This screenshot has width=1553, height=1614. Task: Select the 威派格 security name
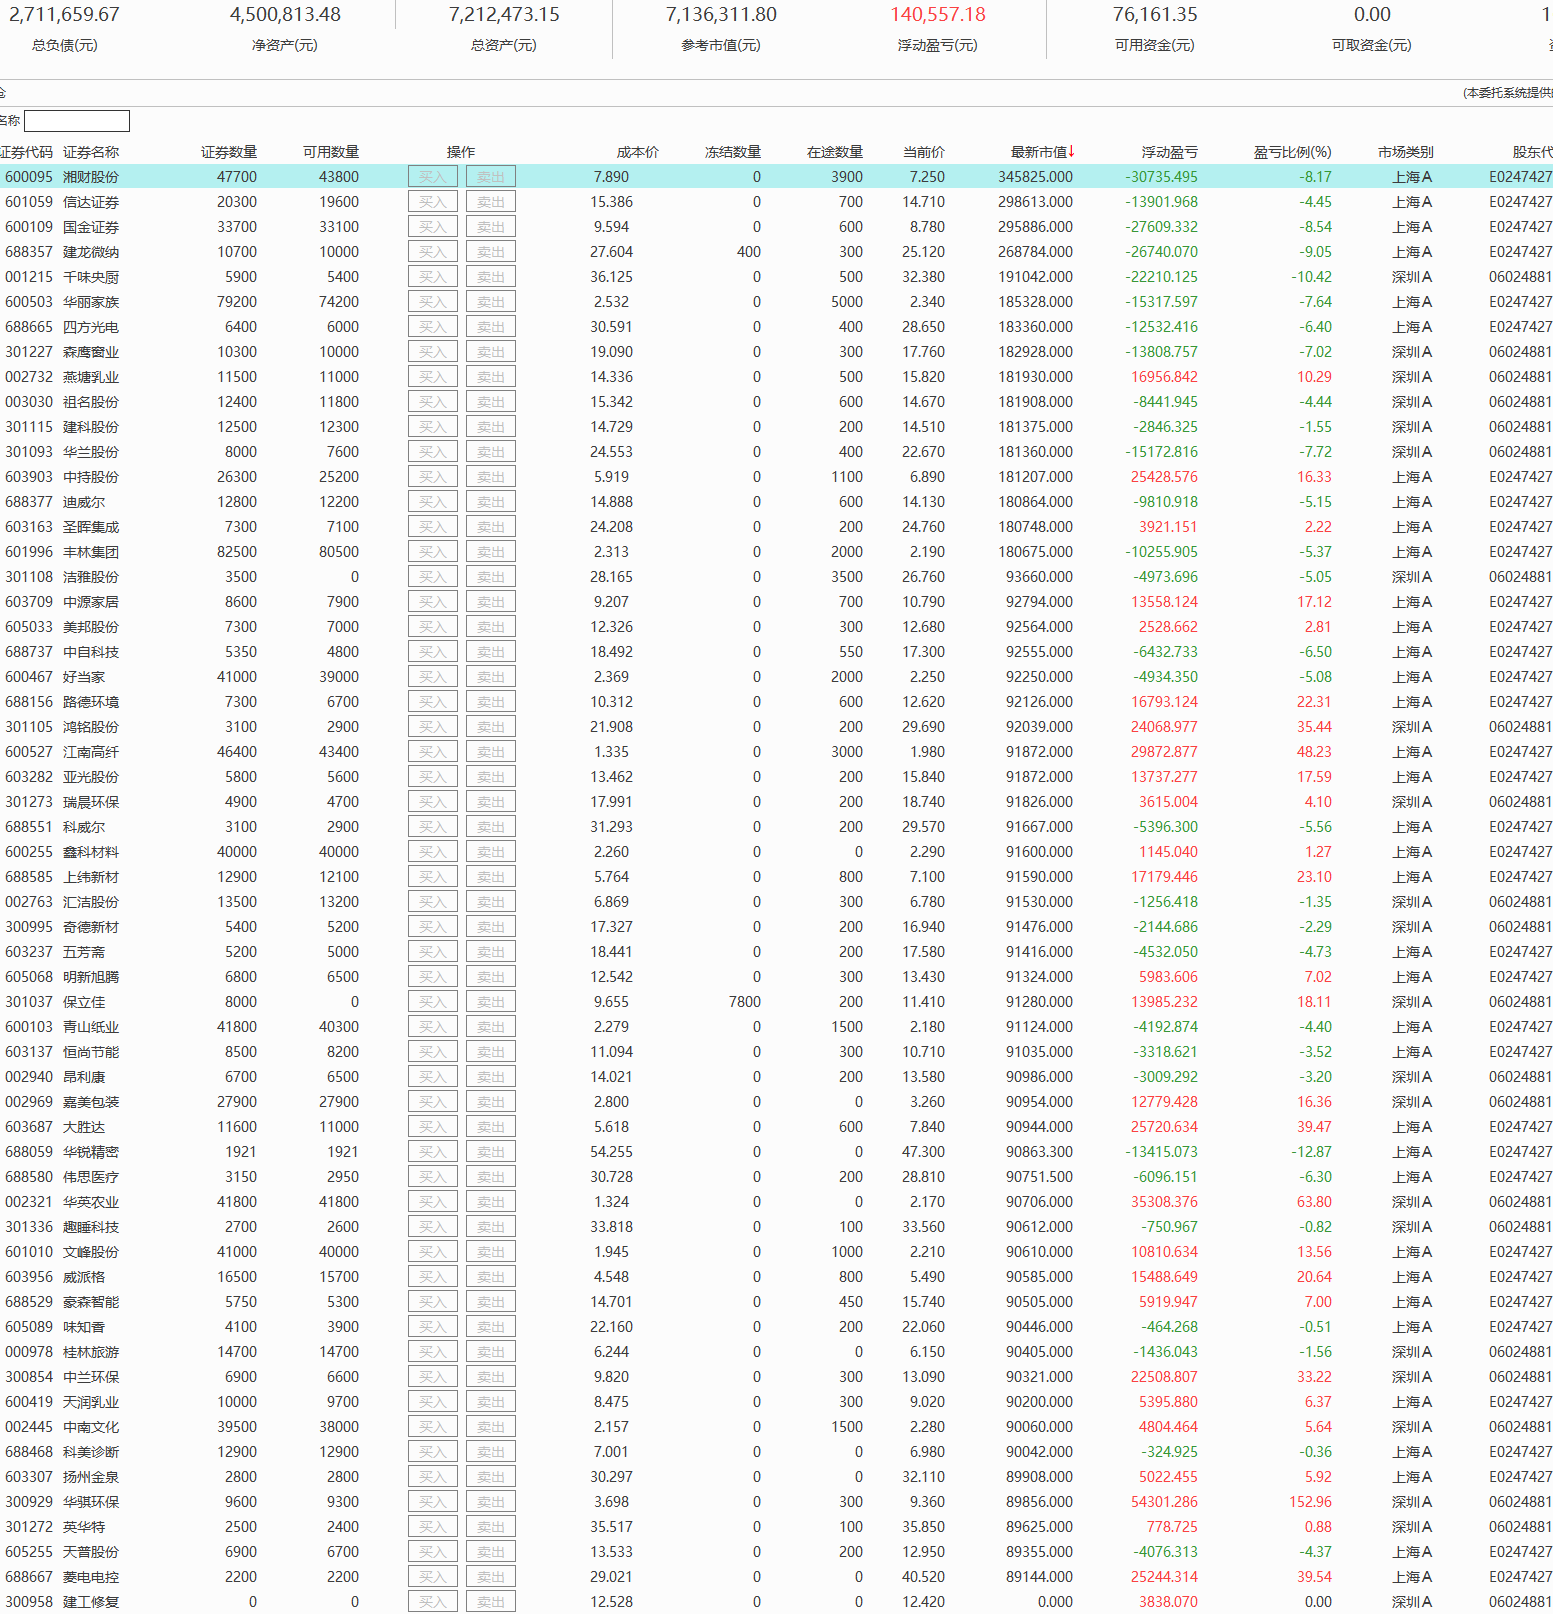[x=84, y=1277]
